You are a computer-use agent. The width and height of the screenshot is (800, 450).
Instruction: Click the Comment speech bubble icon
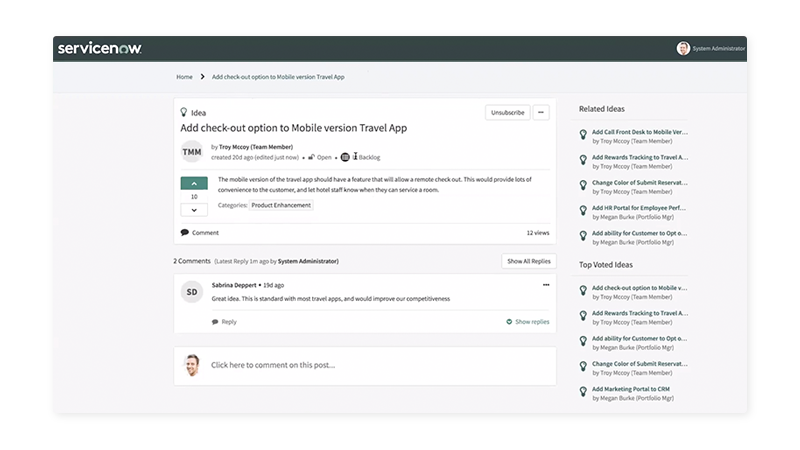click(x=185, y=233)
